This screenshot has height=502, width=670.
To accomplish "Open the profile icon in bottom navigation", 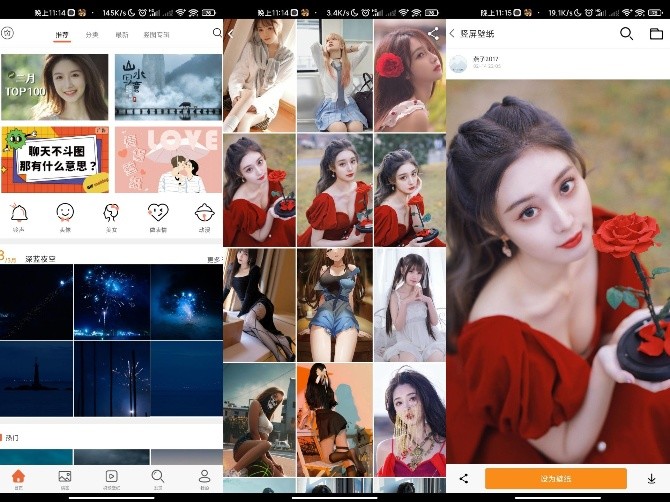I will [204, 477].
